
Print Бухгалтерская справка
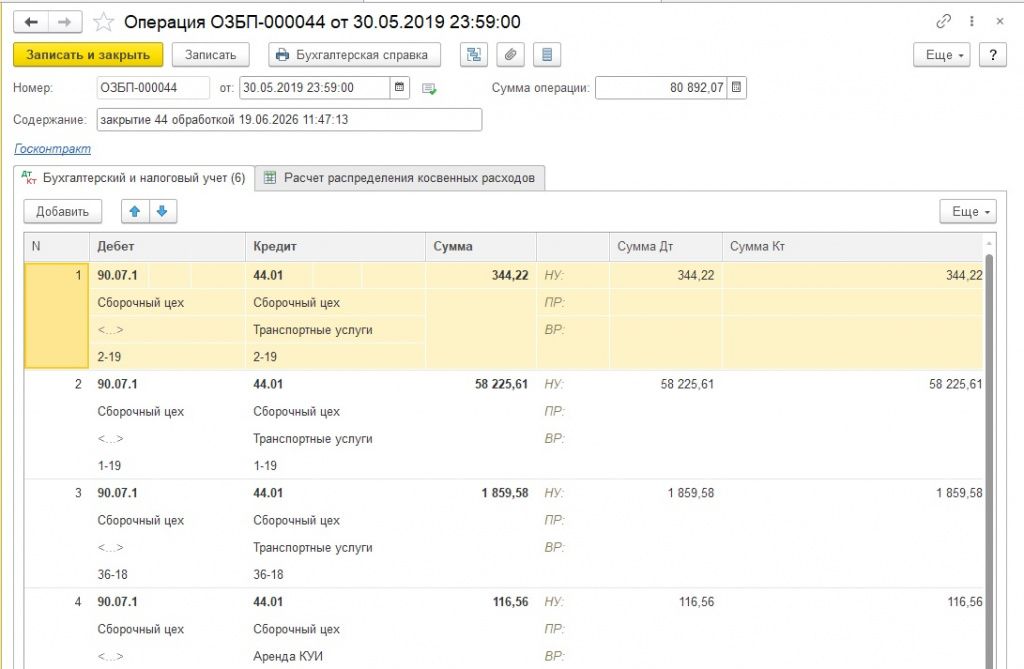(x=355, y=55)
